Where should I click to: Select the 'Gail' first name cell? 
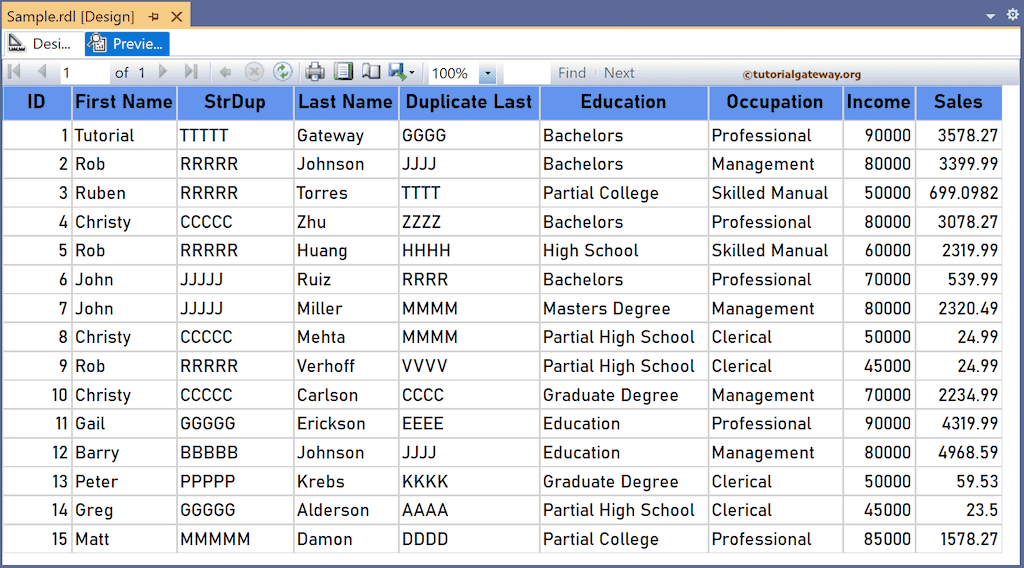click(123, 424)
